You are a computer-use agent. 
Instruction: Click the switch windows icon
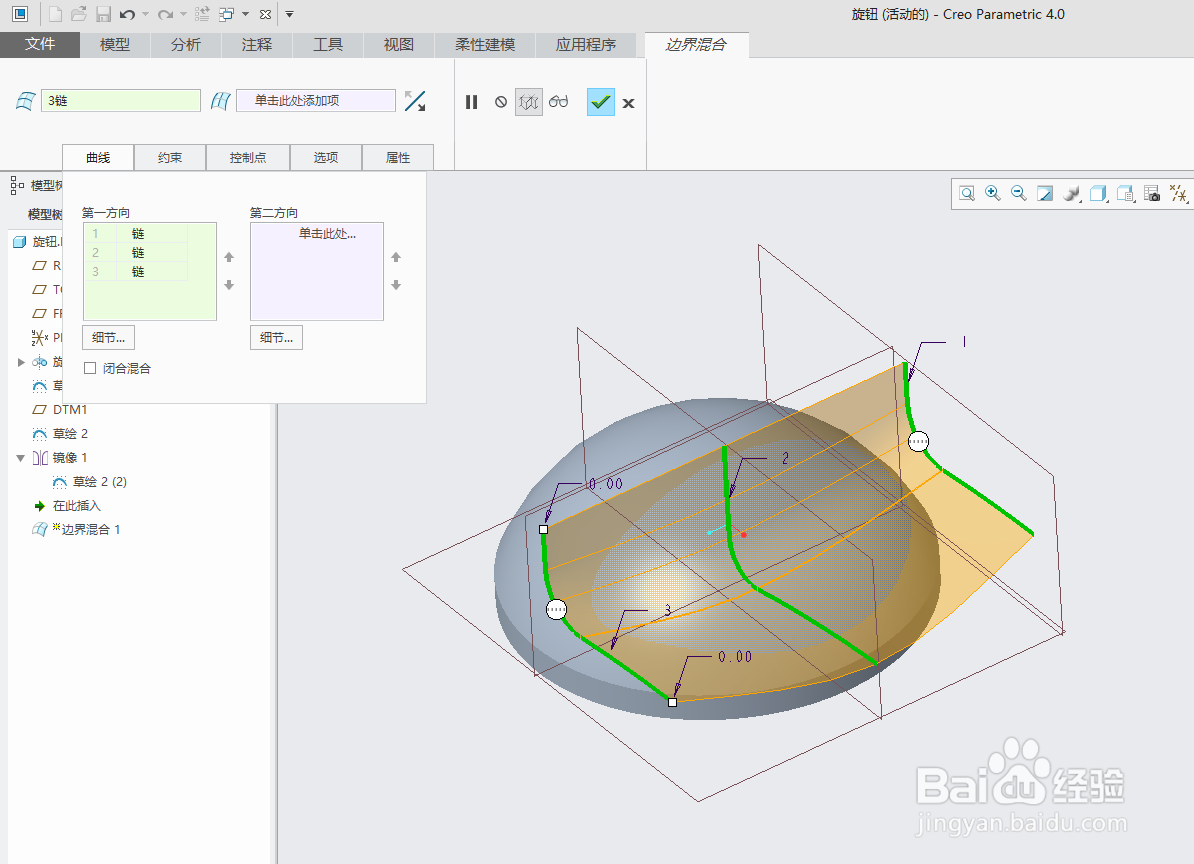226,14
